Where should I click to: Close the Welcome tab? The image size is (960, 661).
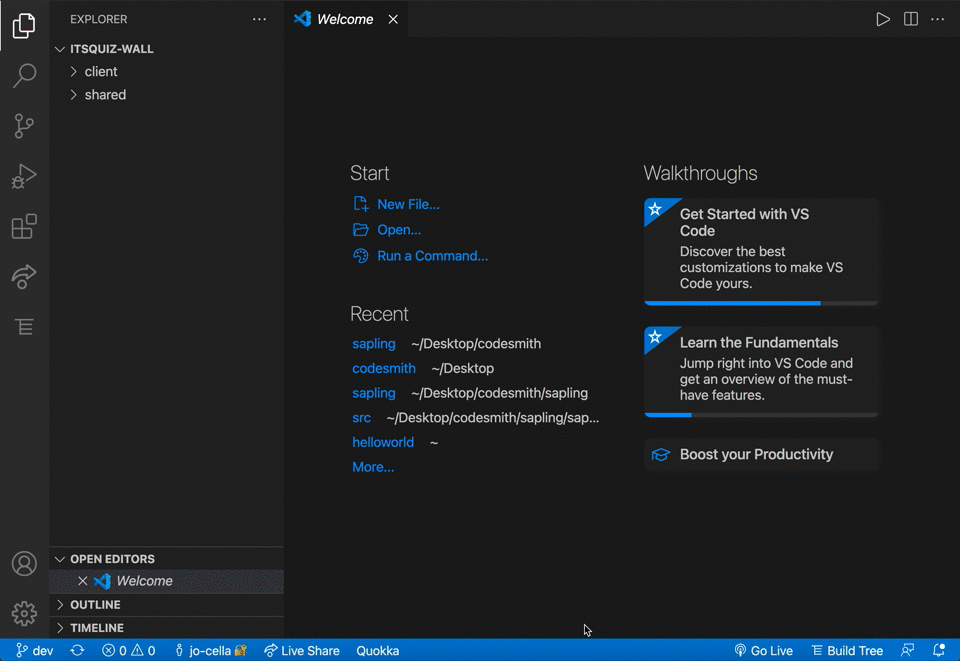(x=393, y=20)
